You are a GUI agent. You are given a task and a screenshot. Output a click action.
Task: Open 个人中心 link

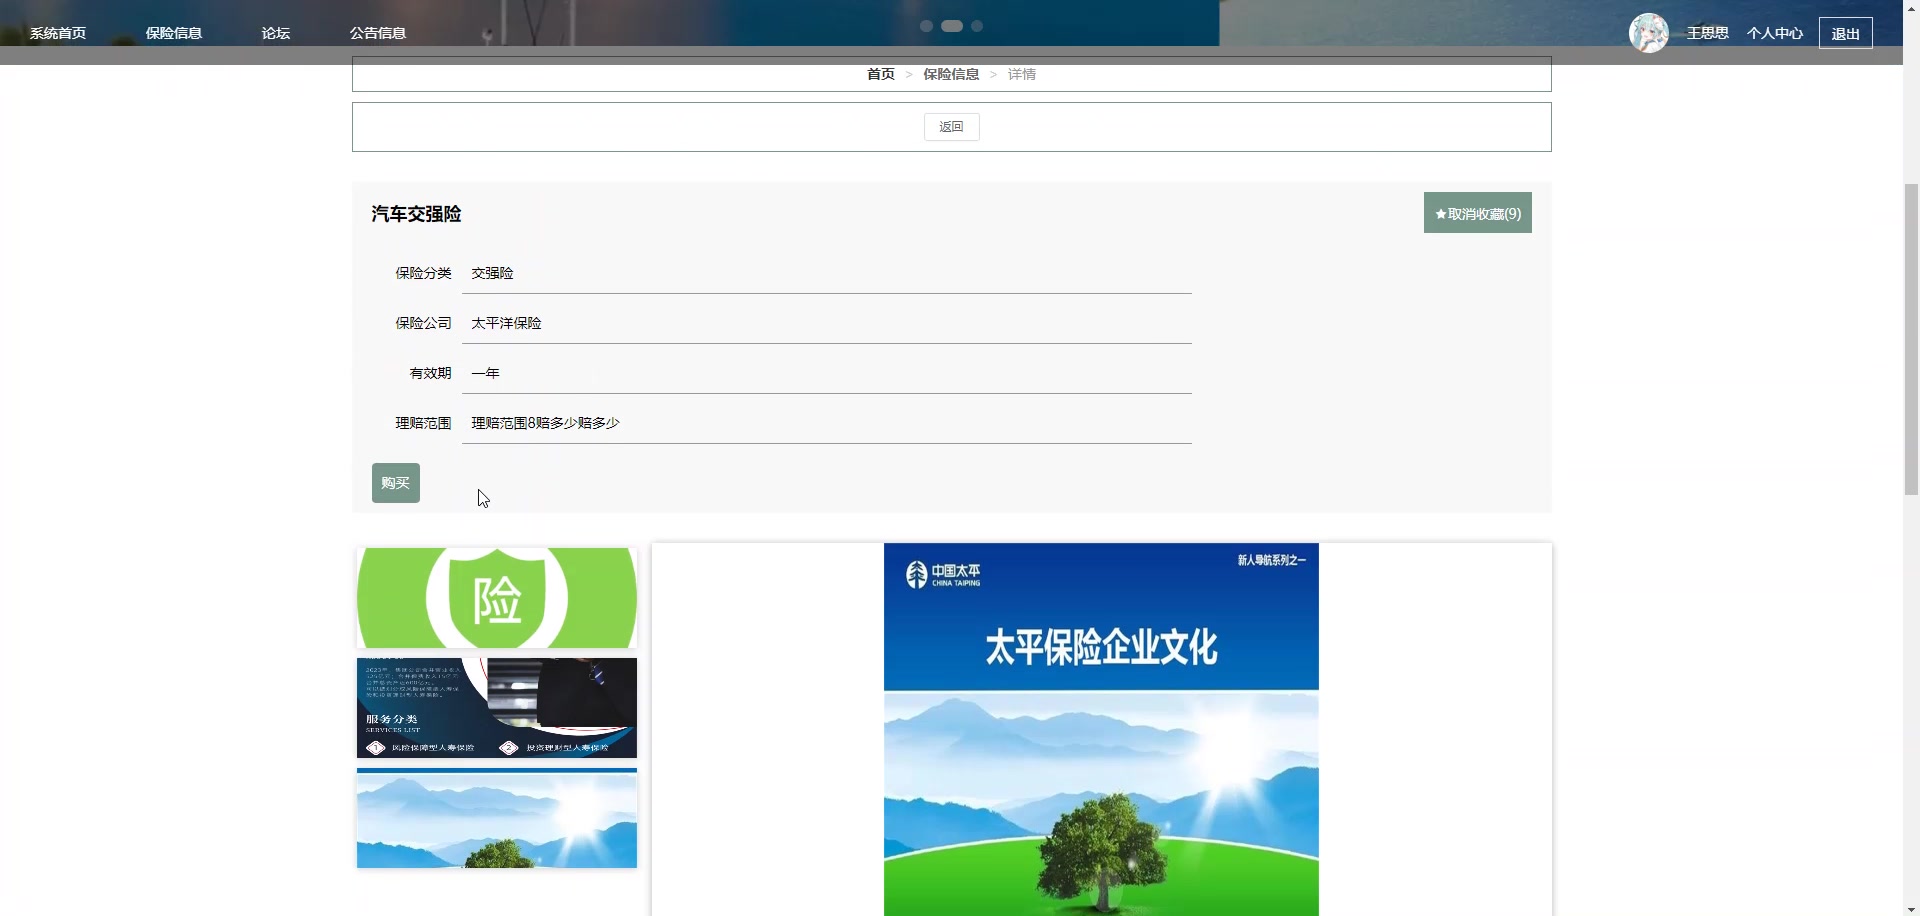click(x=1775, y=33)
